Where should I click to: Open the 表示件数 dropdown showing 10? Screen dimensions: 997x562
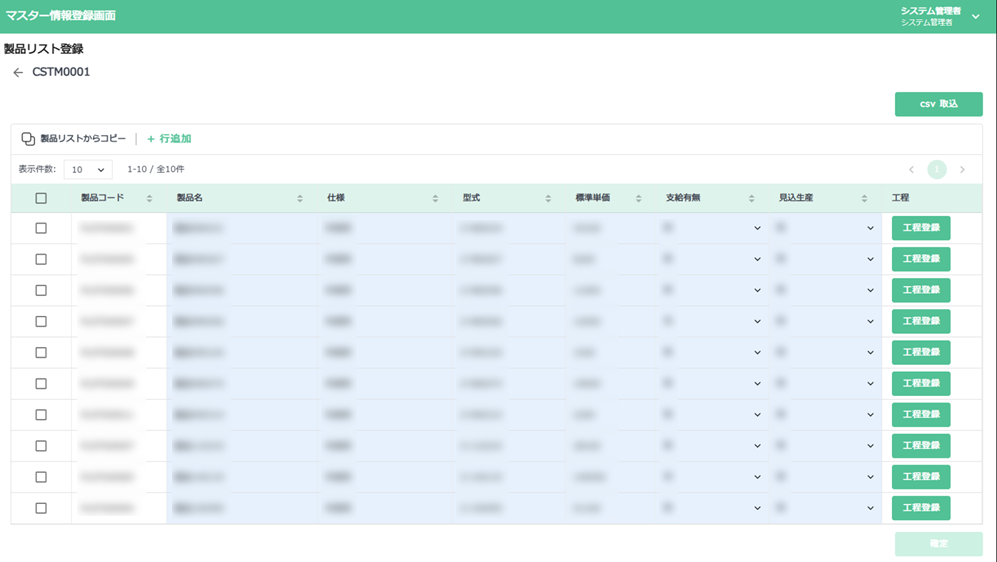(x=88, y=170)
